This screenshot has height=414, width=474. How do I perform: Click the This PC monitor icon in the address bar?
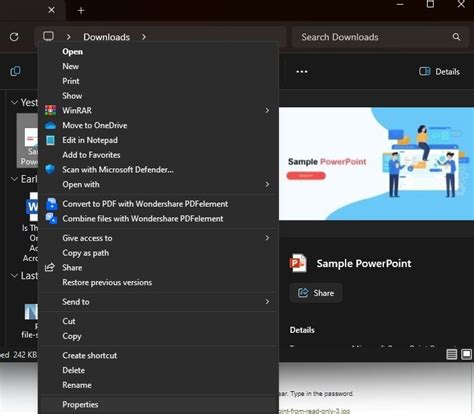(x=48, y=36)
